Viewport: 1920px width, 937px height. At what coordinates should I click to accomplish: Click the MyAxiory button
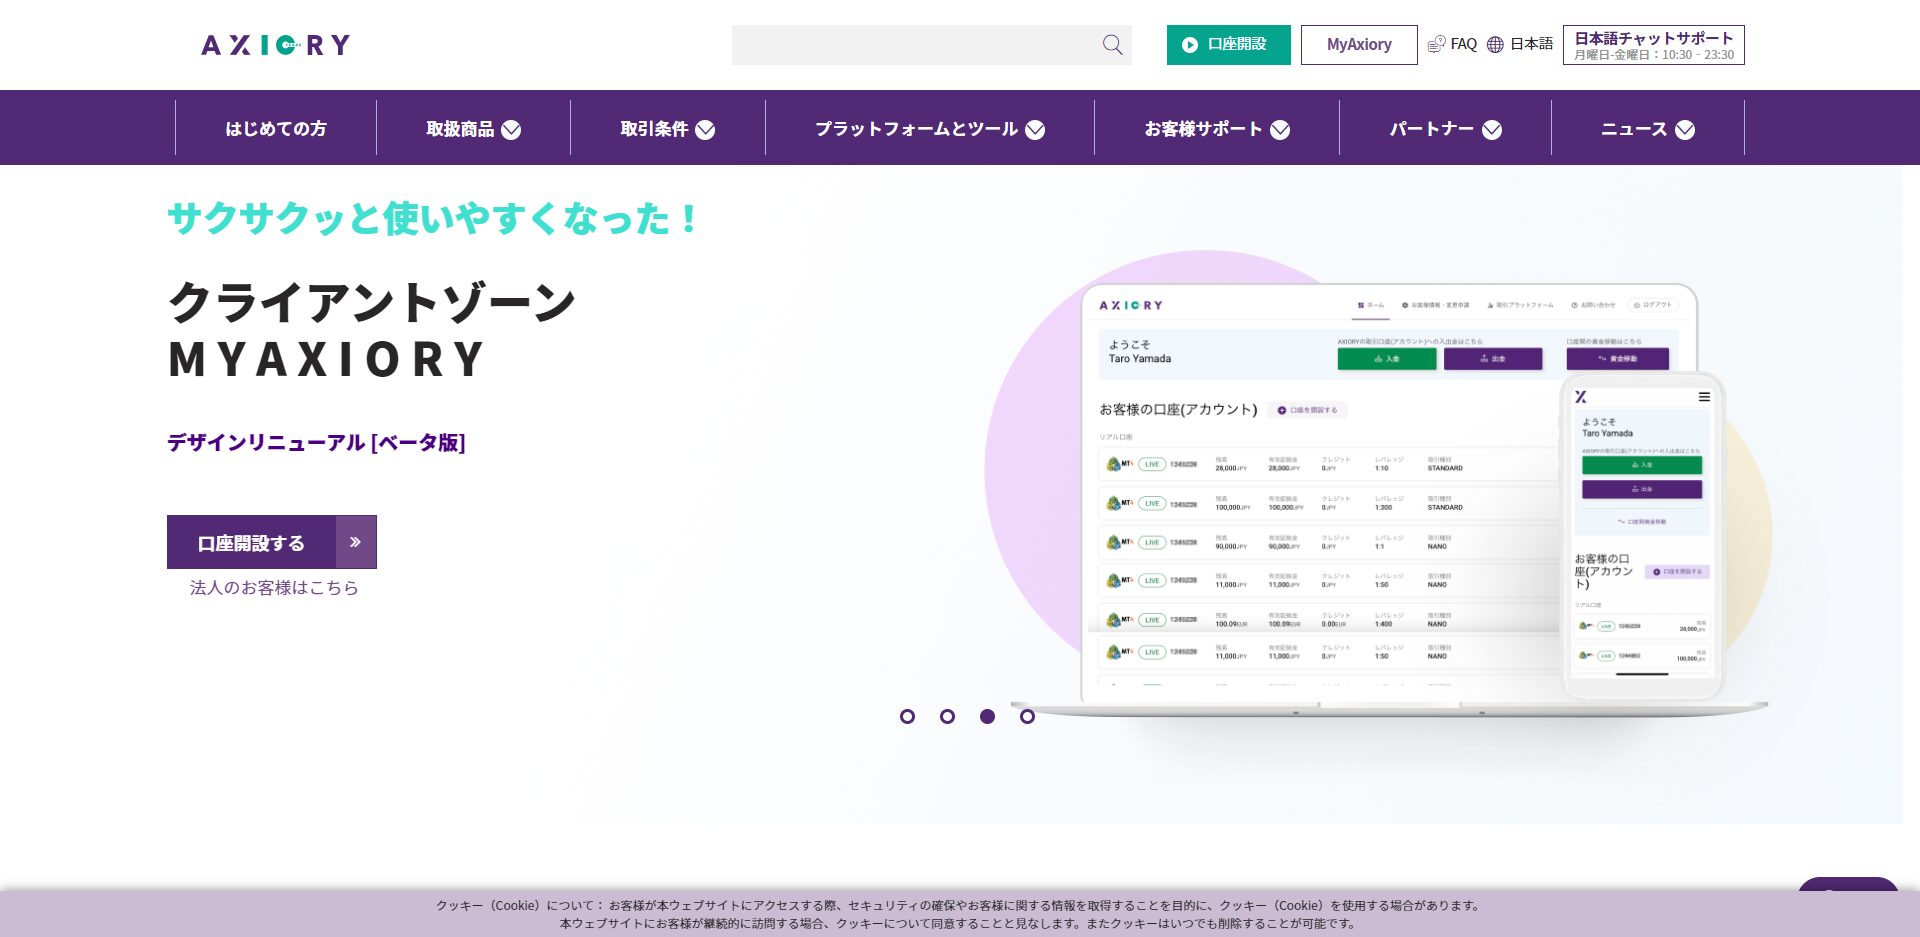tap(1359, 45)
